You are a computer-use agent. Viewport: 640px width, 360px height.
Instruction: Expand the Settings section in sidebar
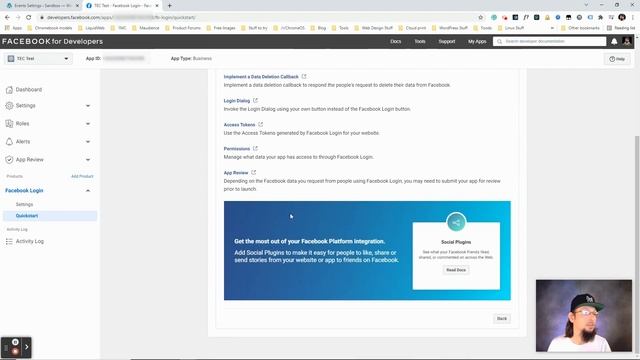(x=88, y=106)
